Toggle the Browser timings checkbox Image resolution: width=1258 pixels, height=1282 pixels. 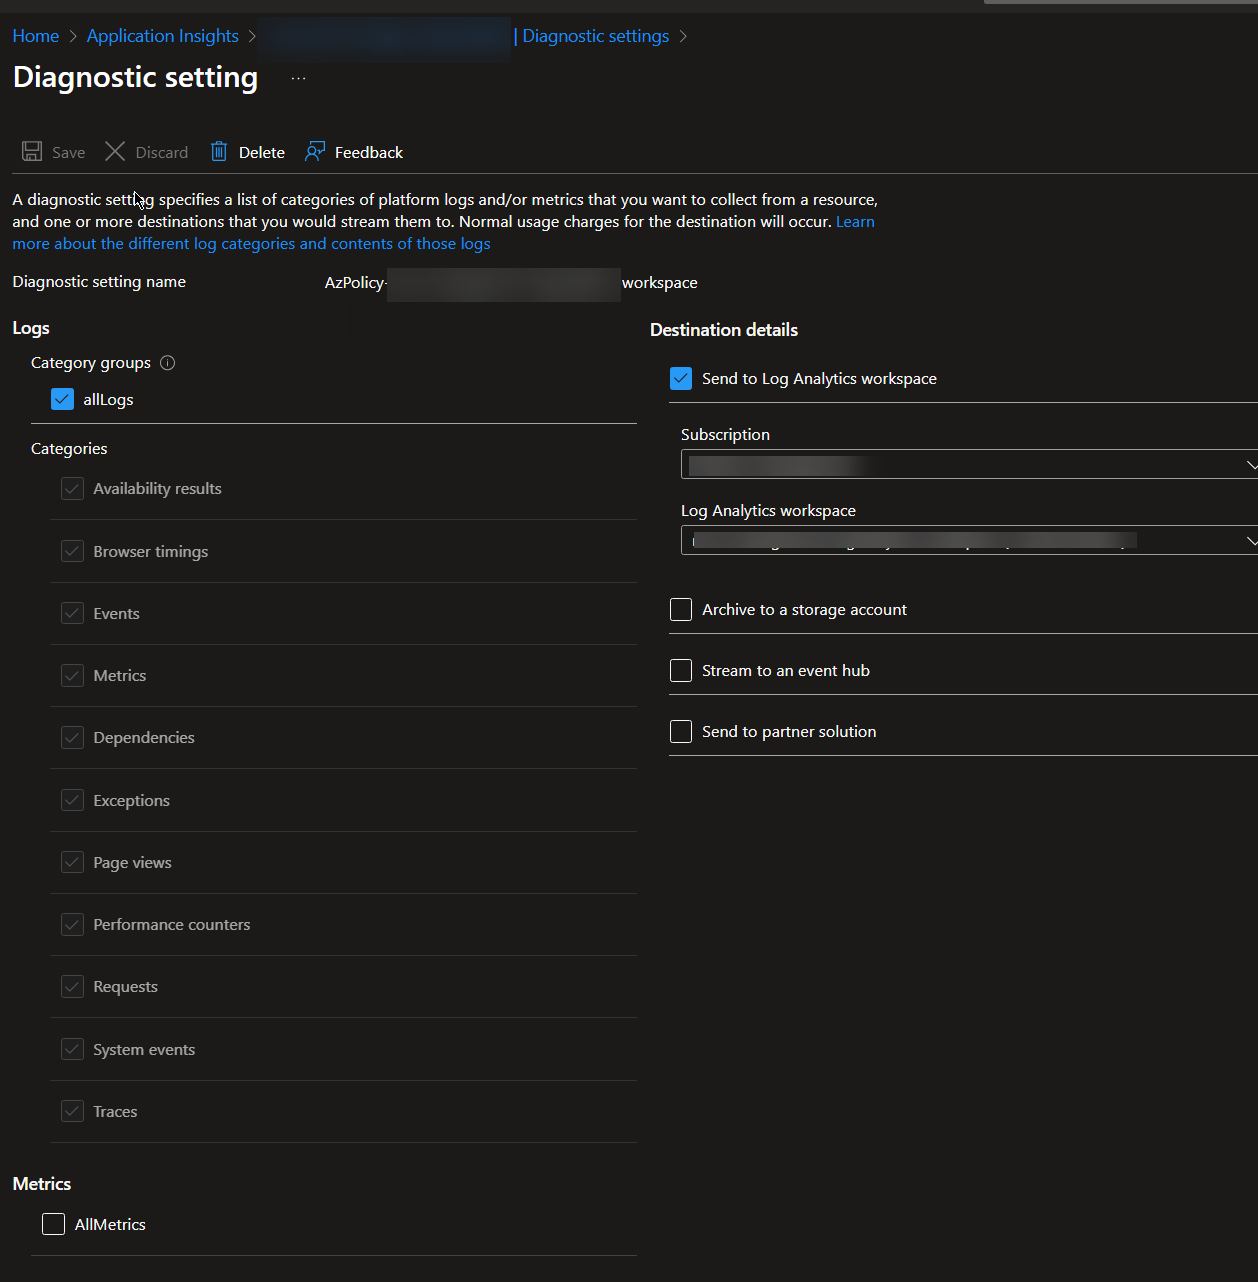72,552
